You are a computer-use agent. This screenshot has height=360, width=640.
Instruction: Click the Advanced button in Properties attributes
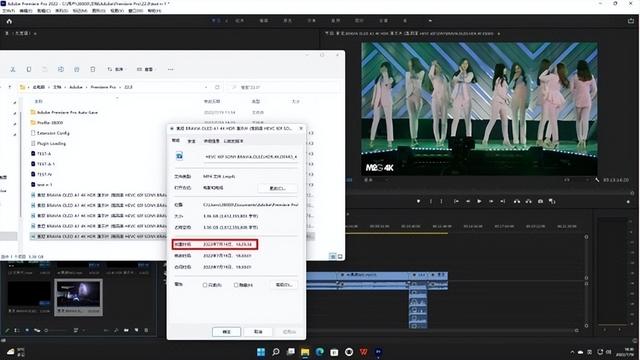(x=284, y=285)
